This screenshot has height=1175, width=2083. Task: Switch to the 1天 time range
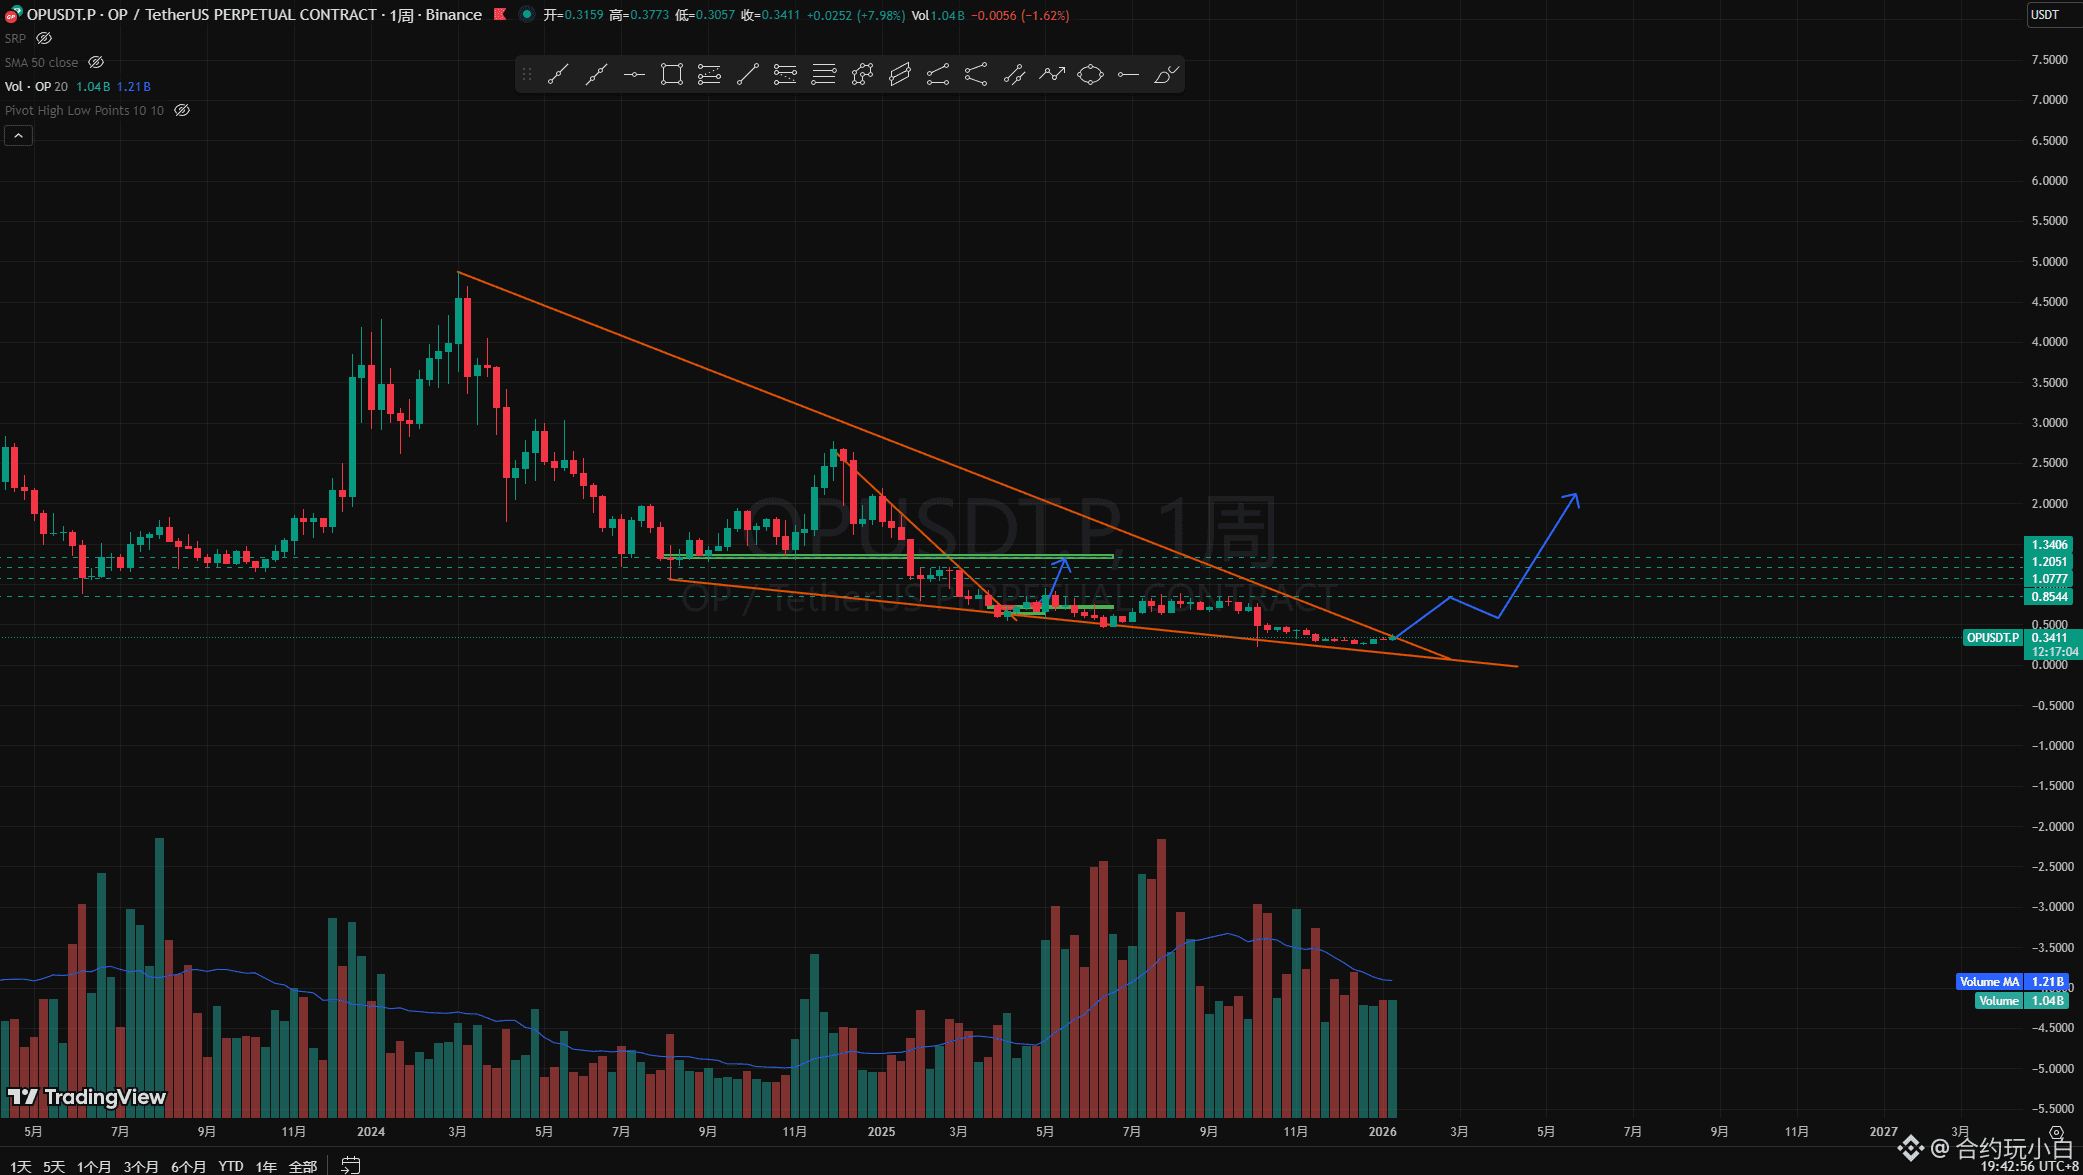click(x=20, y=1166)
